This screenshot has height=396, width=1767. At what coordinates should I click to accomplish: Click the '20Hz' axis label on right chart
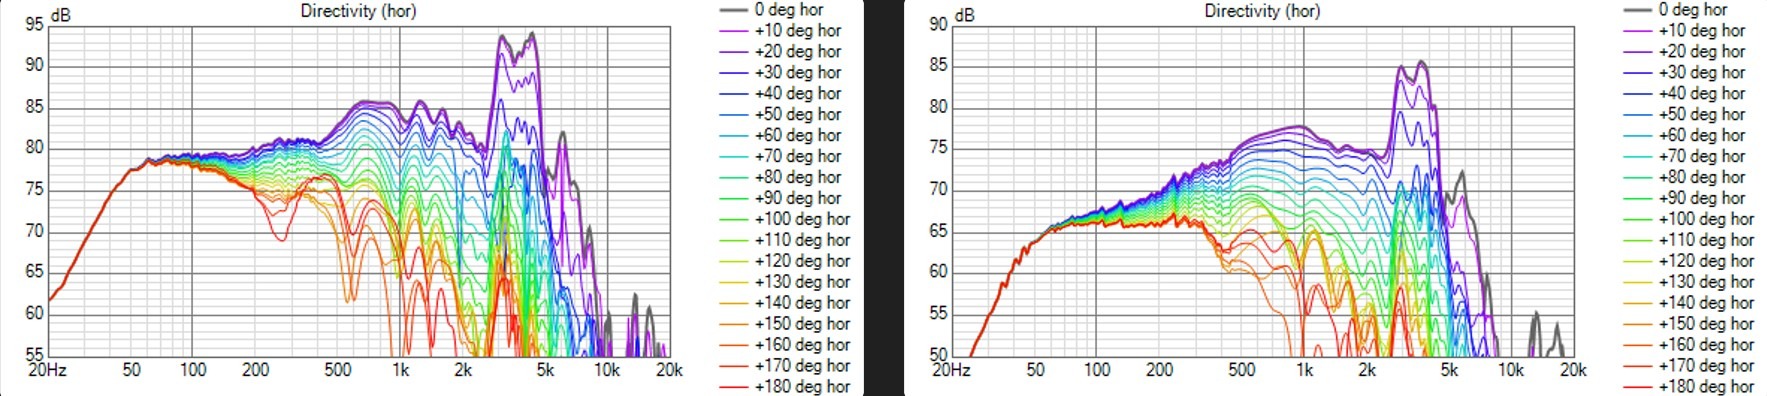click(951, 370)
